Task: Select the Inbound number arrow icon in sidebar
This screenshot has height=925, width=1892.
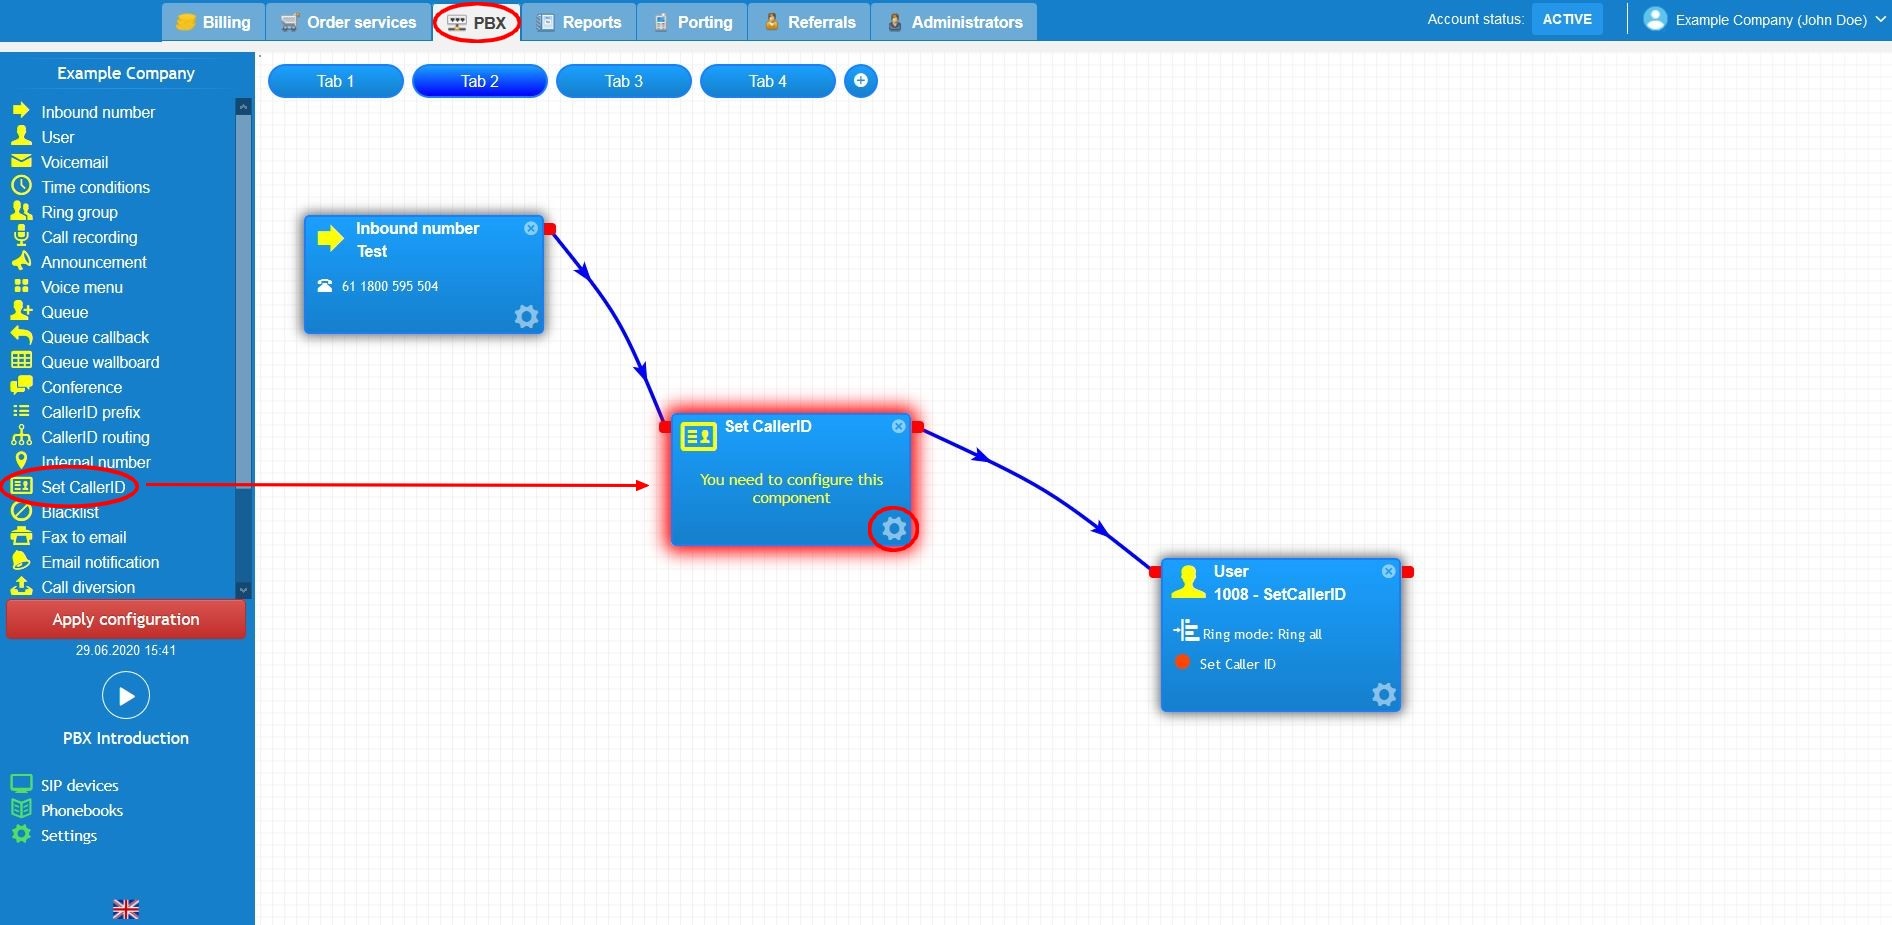Action: pos(21,110)
